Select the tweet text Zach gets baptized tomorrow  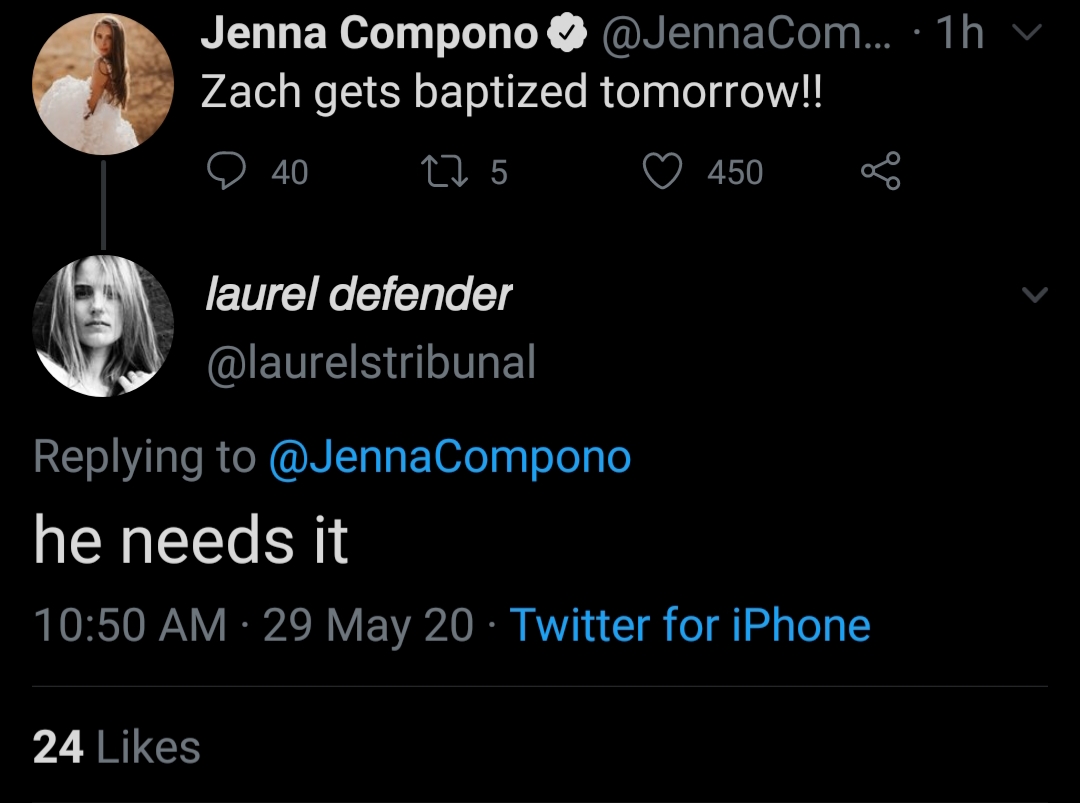coord(512,92)
